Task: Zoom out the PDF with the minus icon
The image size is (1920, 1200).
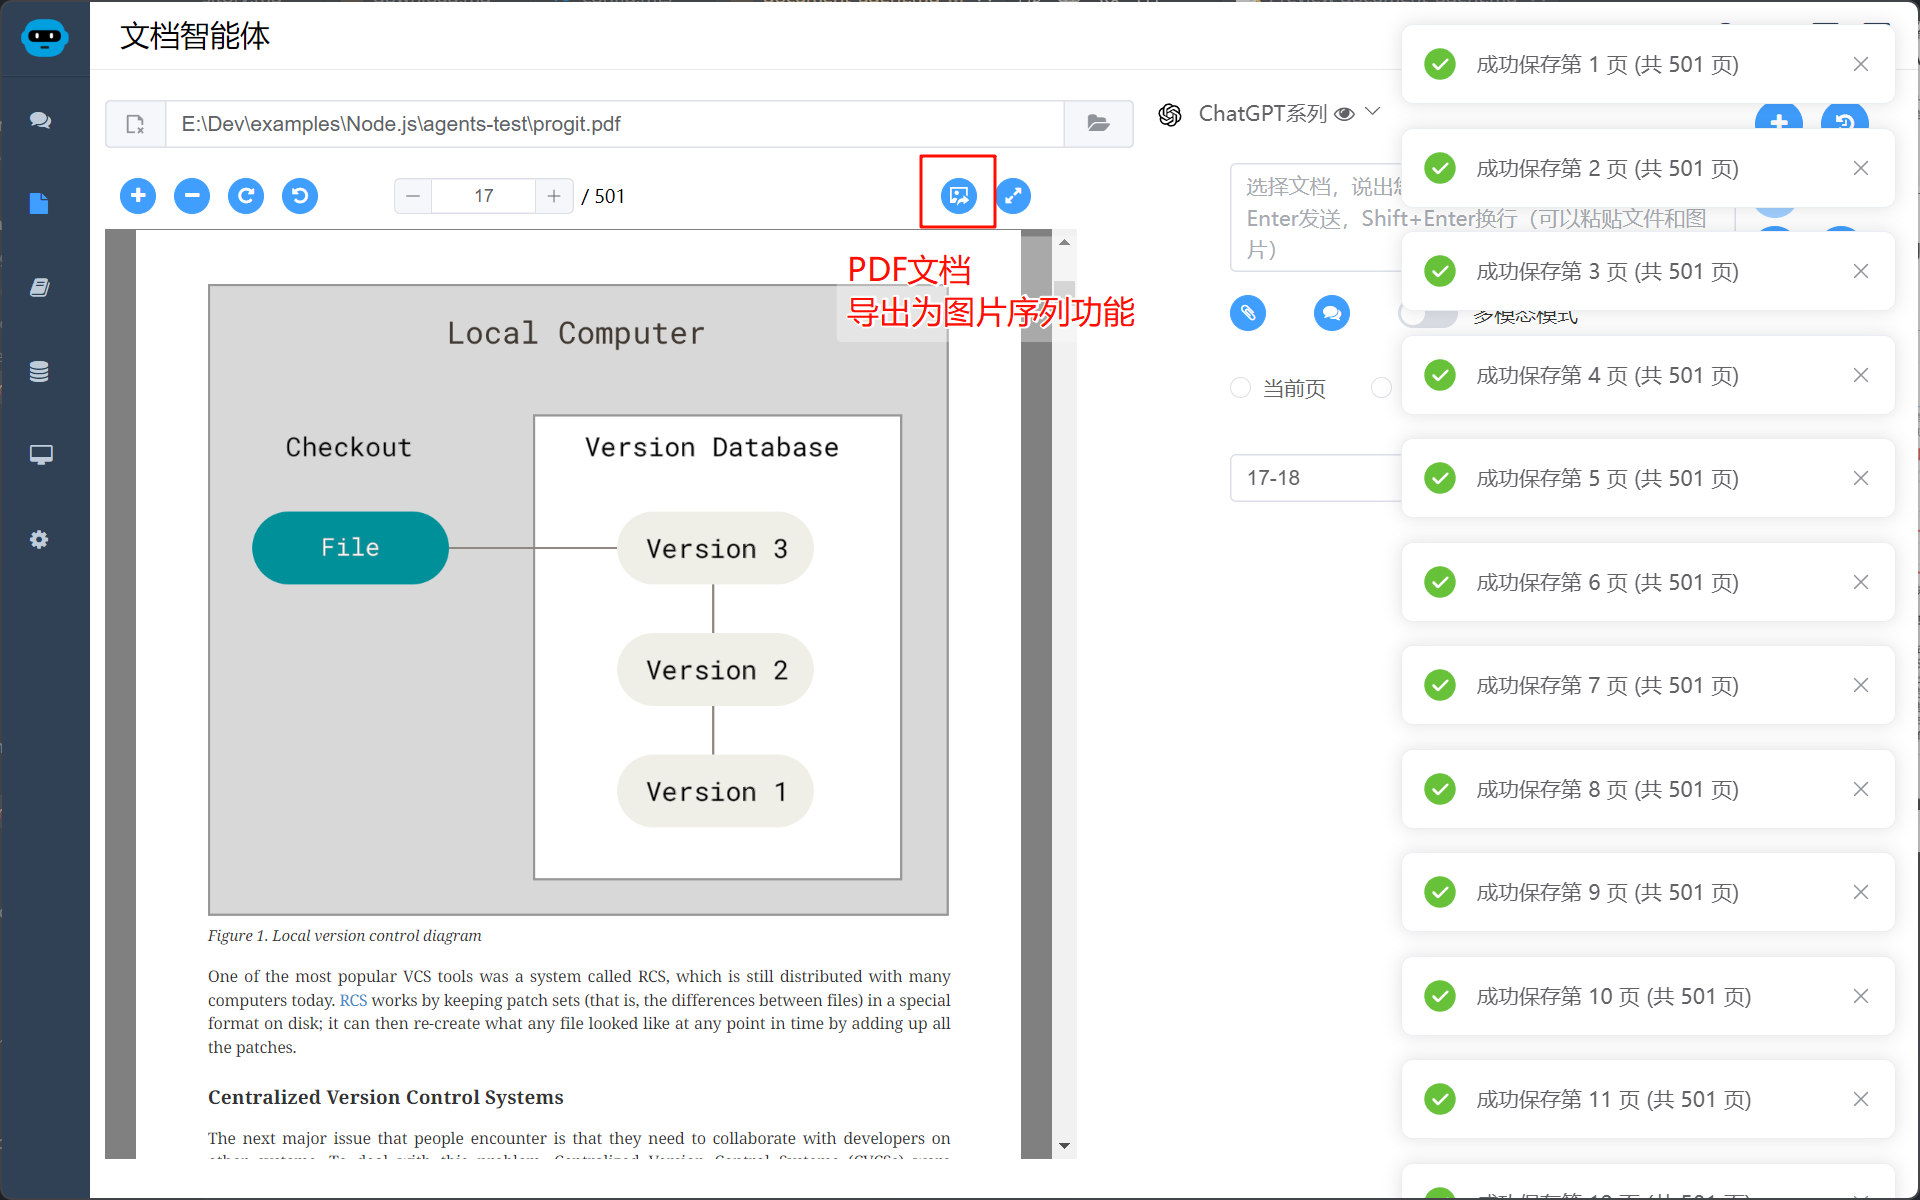Action: click(192, 195)
